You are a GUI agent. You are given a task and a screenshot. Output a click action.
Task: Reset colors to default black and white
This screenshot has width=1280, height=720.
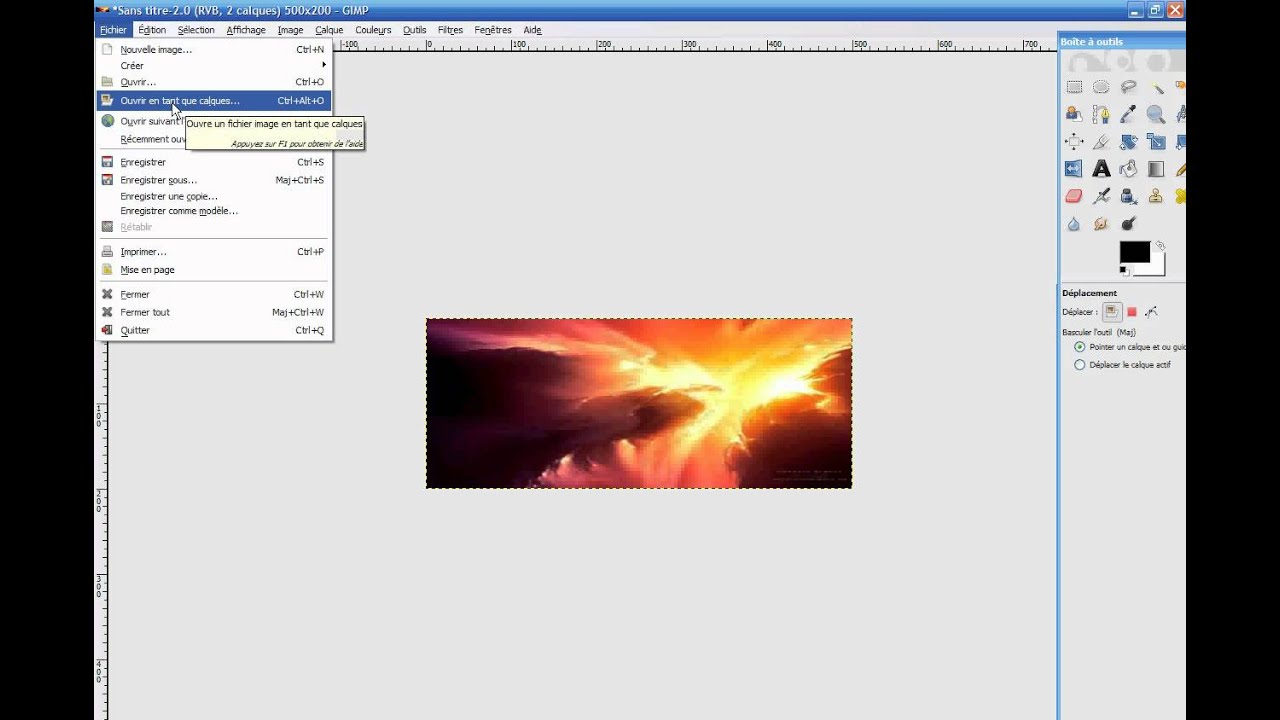1124,270
